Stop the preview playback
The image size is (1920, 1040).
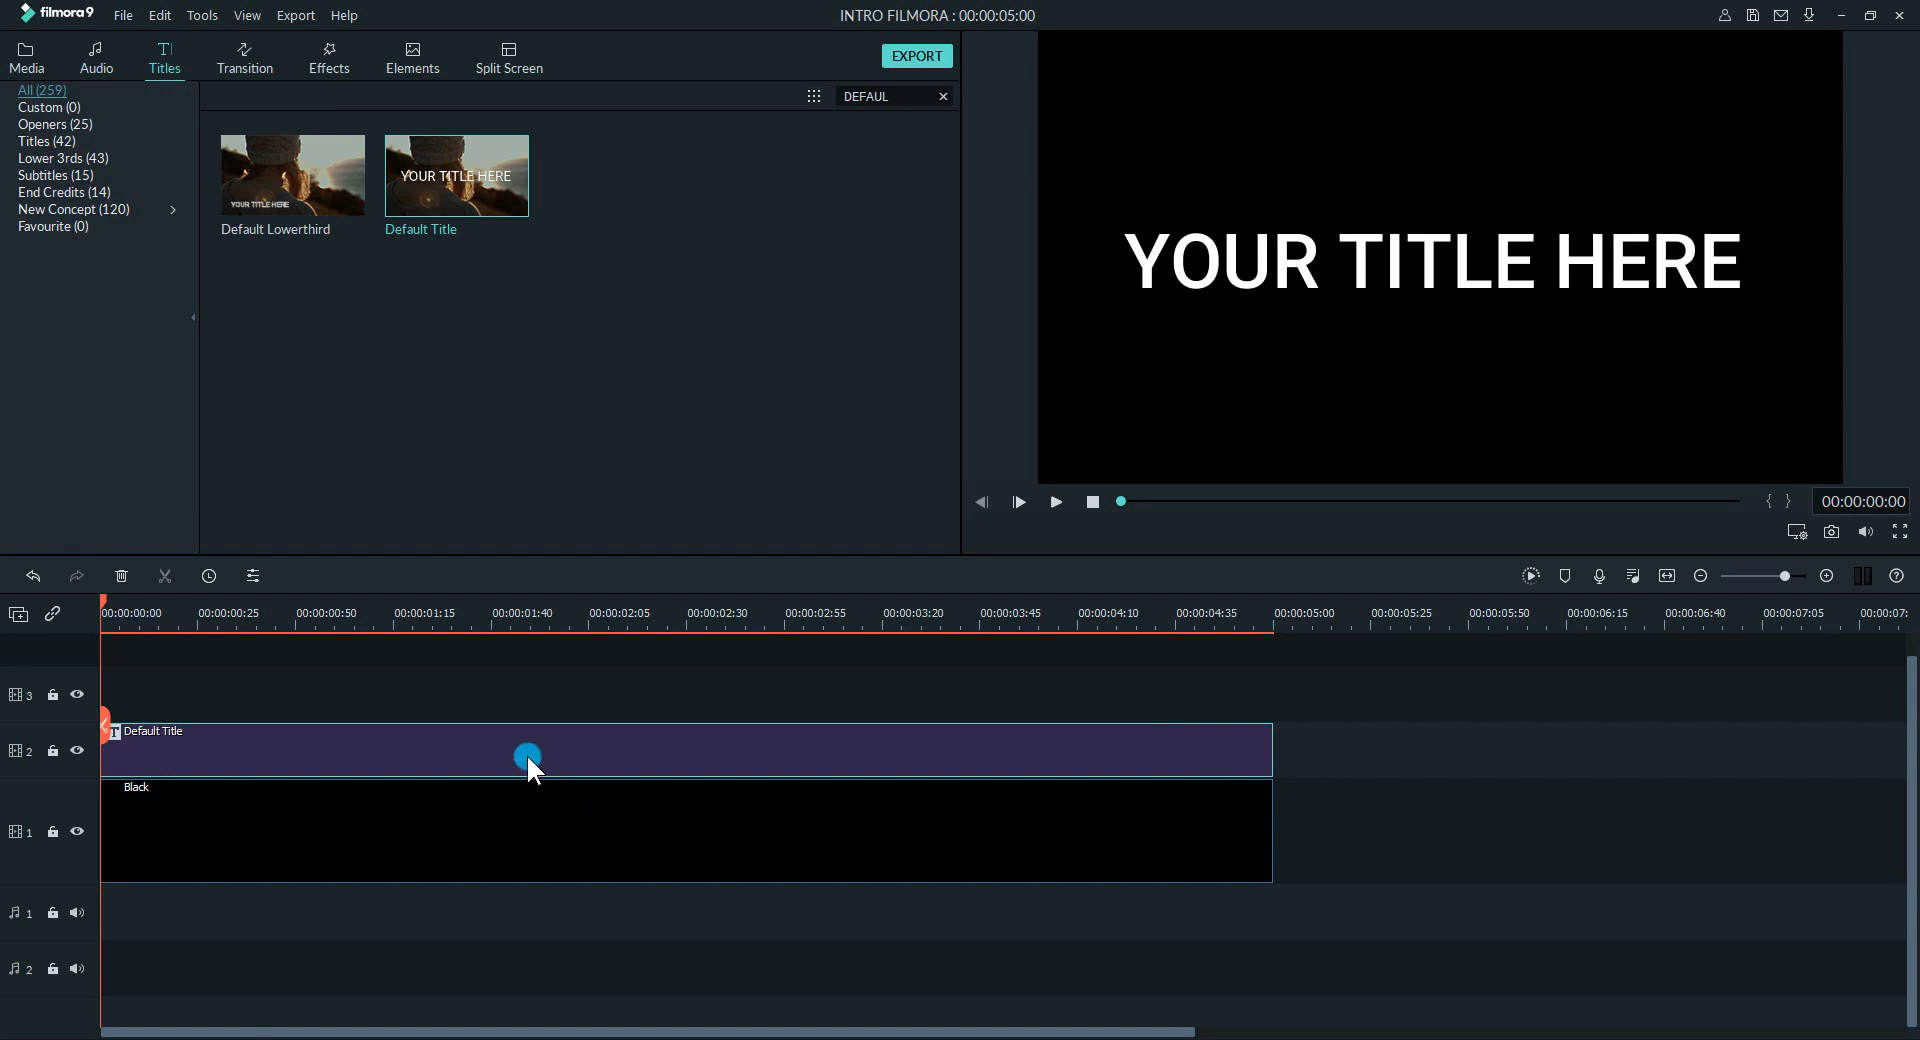[1093, 502]
